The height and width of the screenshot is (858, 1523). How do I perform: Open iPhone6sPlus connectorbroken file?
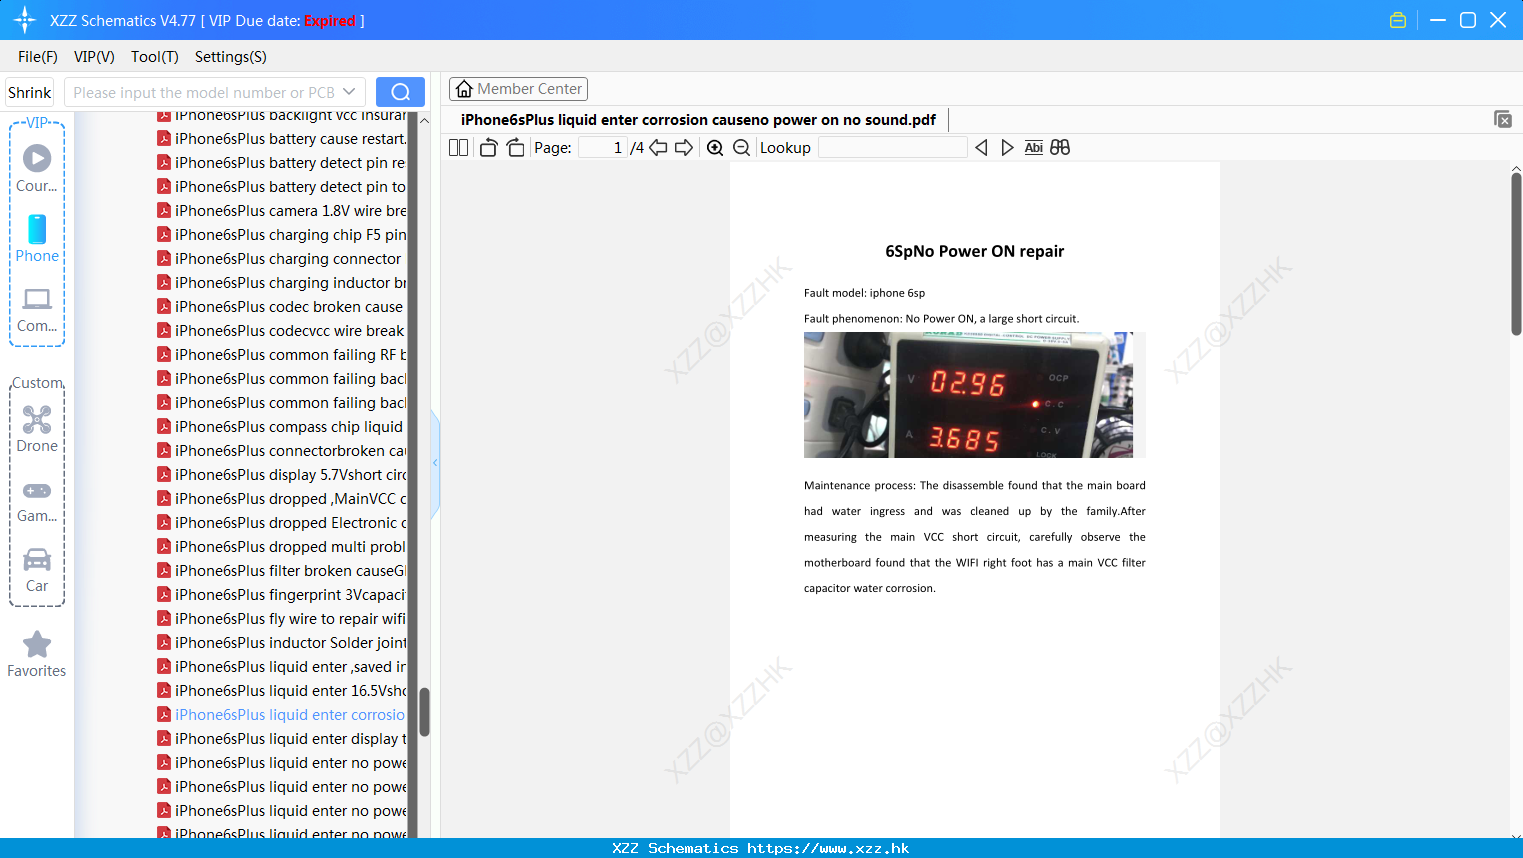281,451
